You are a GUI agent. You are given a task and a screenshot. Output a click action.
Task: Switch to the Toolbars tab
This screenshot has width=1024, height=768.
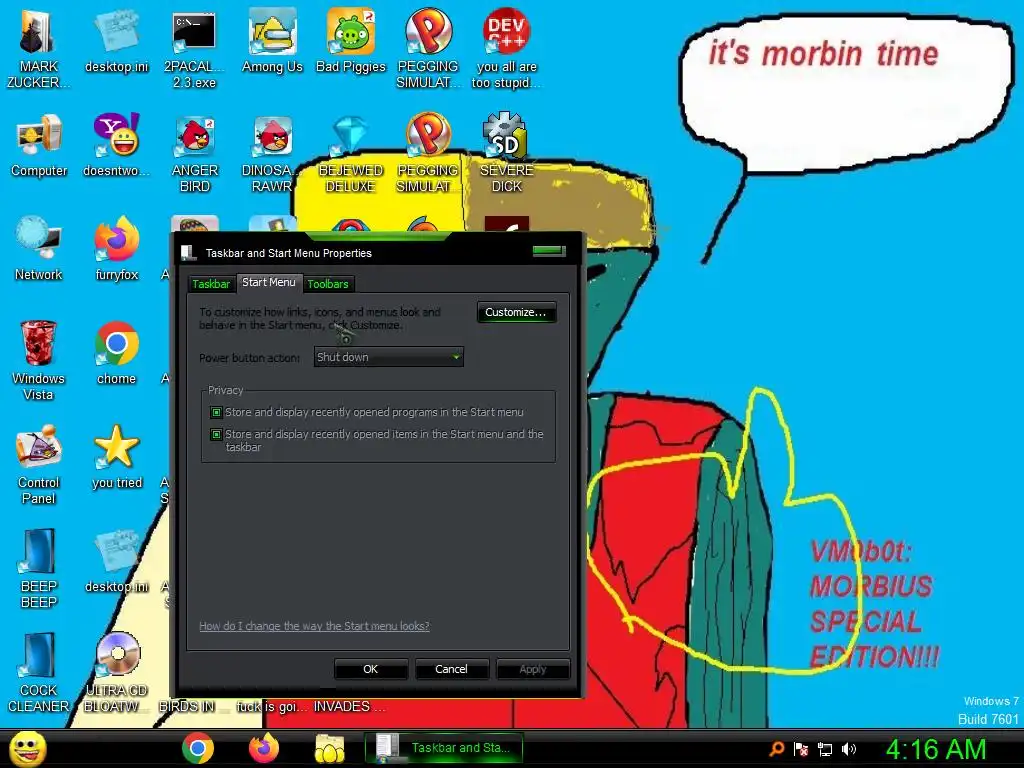(x=328, y=284)
